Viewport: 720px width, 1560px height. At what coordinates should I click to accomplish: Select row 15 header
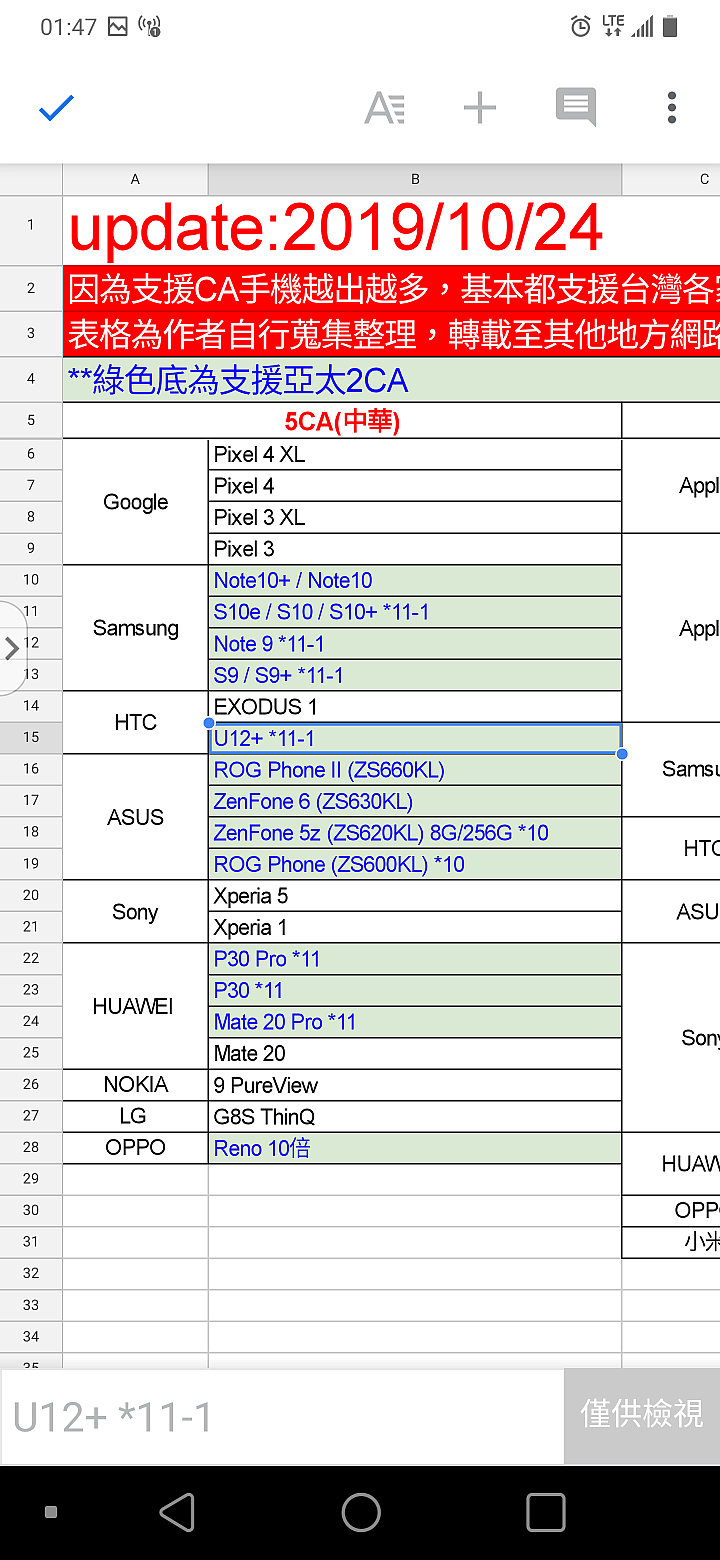click(31, 738)
